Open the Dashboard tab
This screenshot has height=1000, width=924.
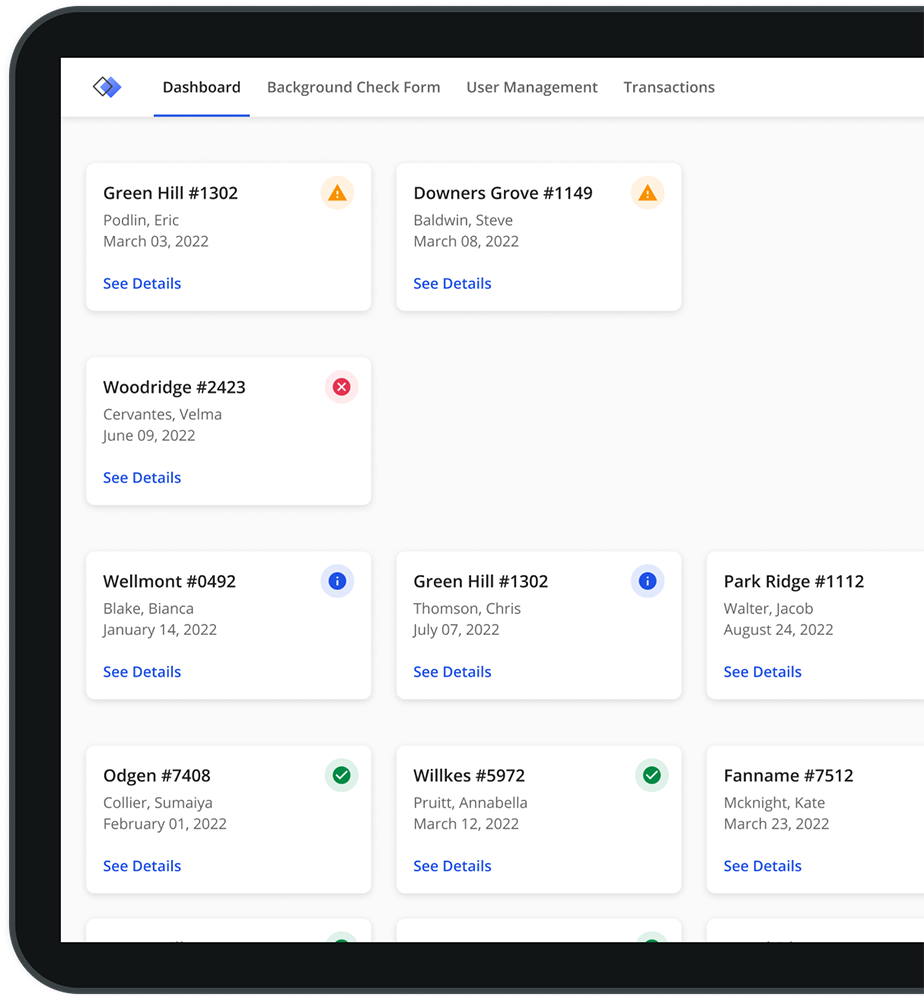pyautogui.click(x=202, y=87)
